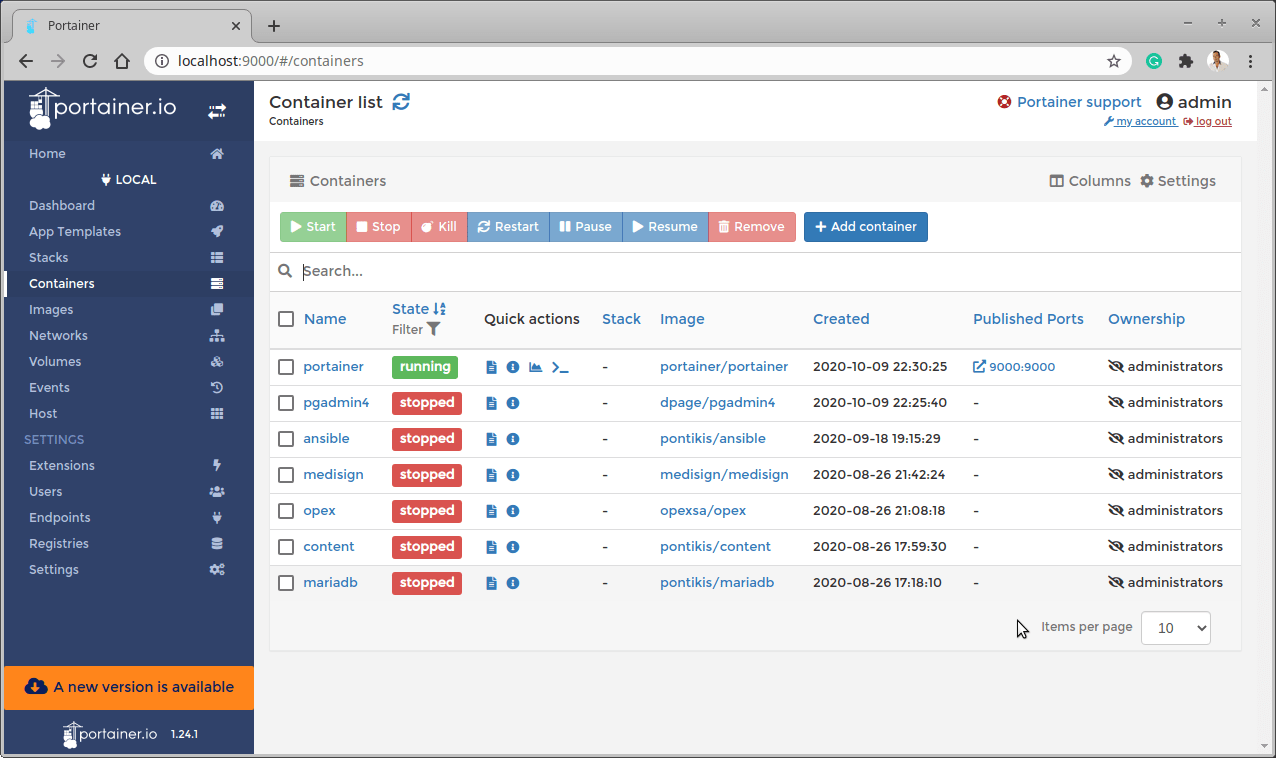Click the Chrome profile avatar
The width and height of the screenshot is (1276, 758).
point(1218,61)
